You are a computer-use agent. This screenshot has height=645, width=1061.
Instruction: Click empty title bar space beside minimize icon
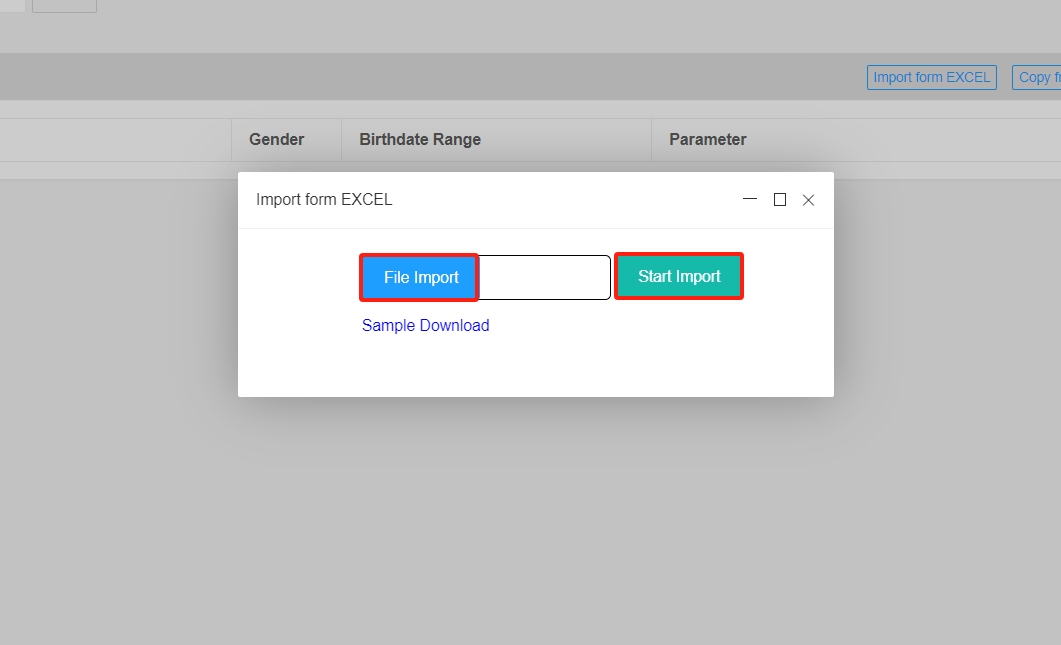click(600, 199)
